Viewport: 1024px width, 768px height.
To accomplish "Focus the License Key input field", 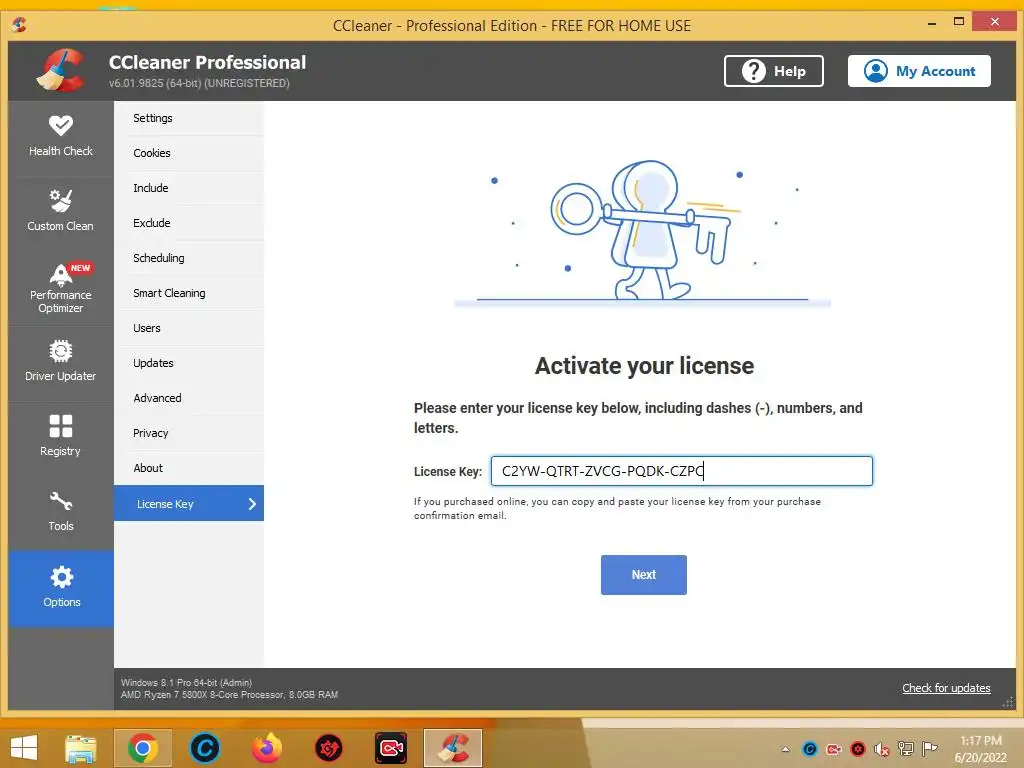I will [681, 471].
